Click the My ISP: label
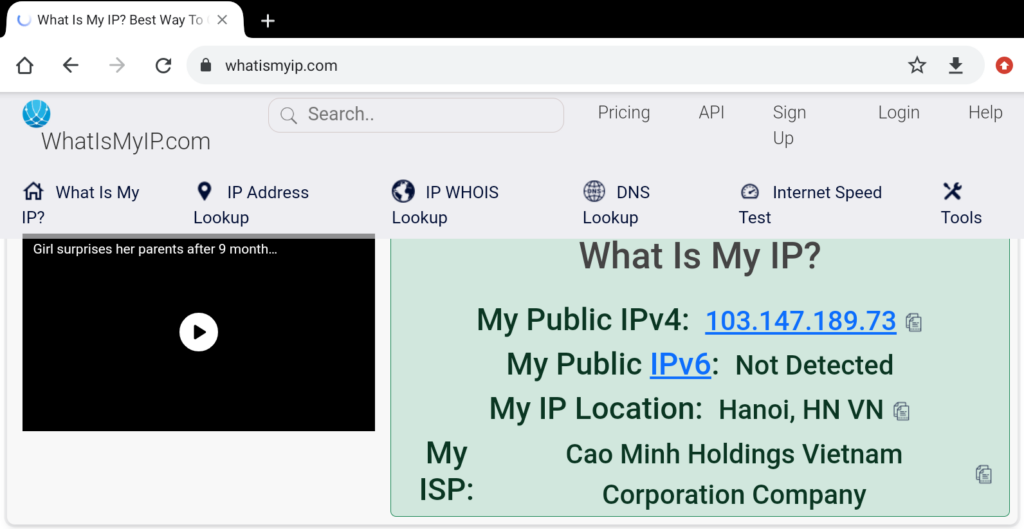Viewport: 1024px width, 529px height. (x=447, y=472)
